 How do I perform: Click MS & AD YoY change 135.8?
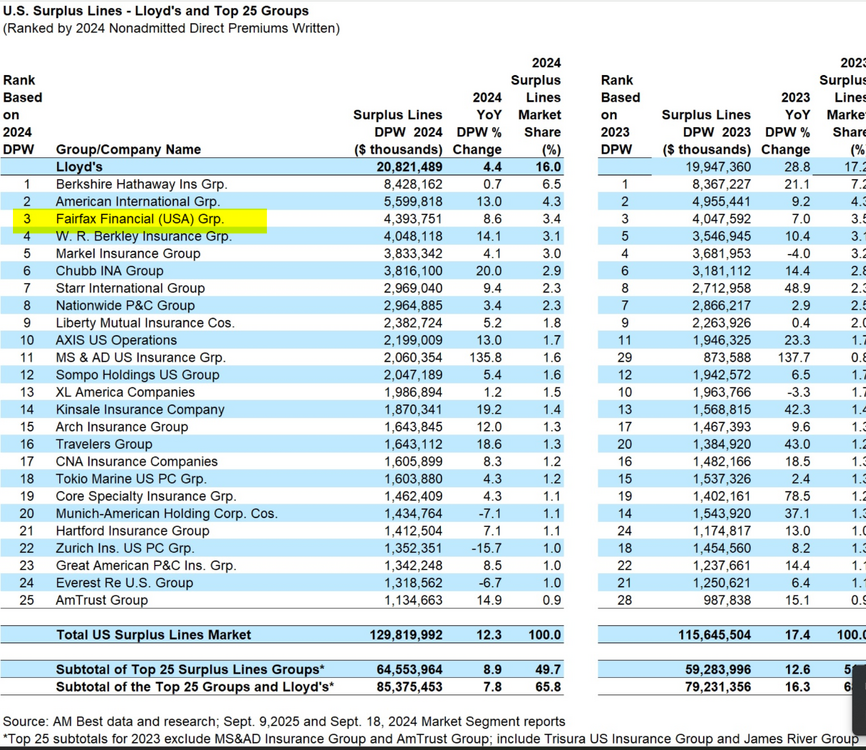point(485,357)
